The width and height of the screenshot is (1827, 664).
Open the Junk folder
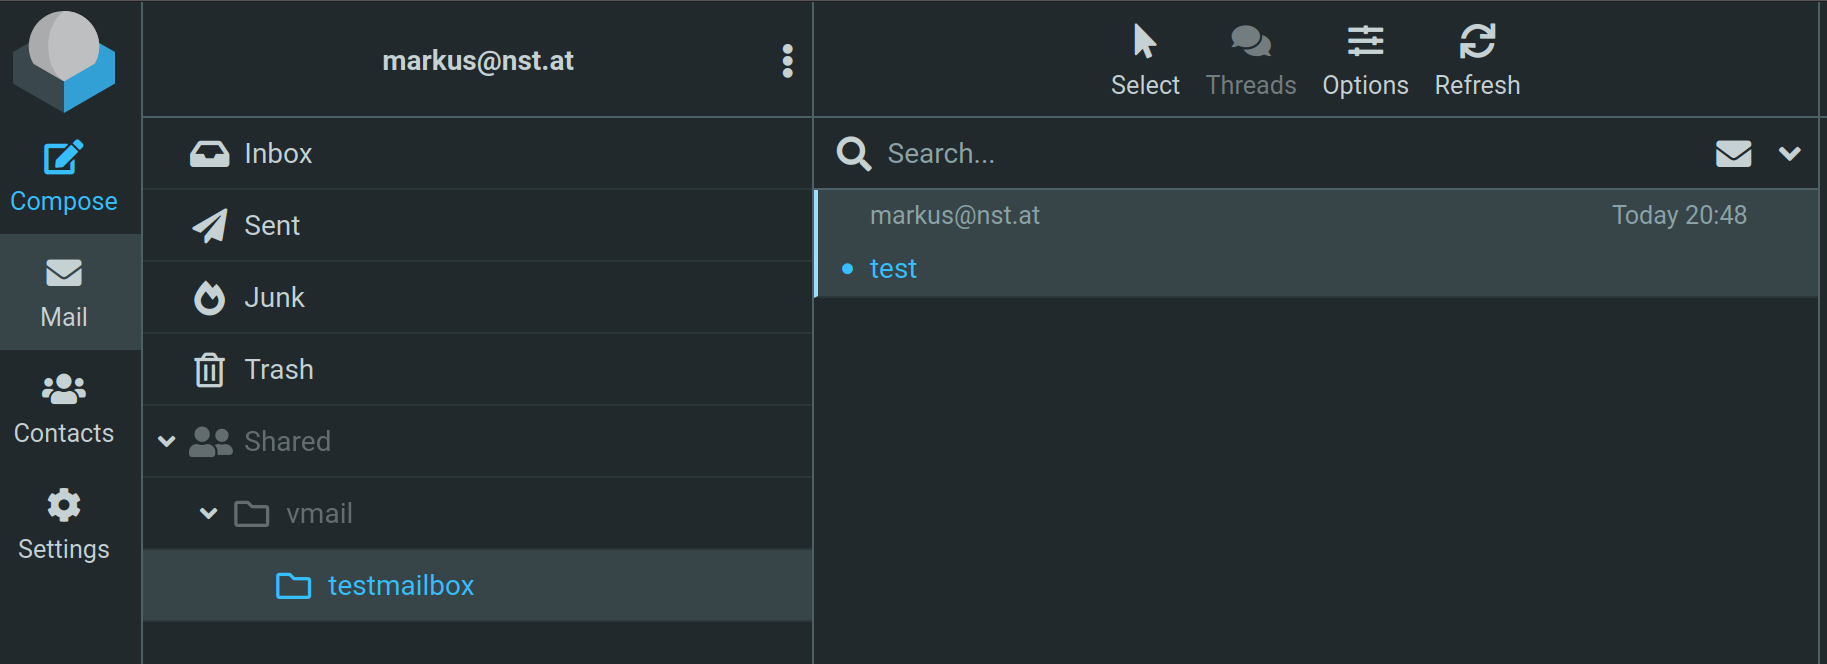click(x=274, y=297)
